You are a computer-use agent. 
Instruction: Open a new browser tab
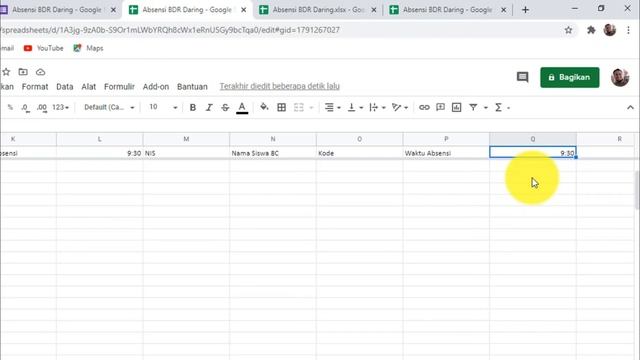coord(525,10)
